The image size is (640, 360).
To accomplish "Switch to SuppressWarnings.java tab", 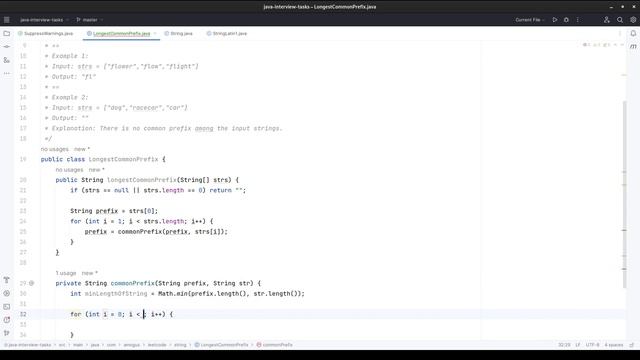I will tap(45, 33).
